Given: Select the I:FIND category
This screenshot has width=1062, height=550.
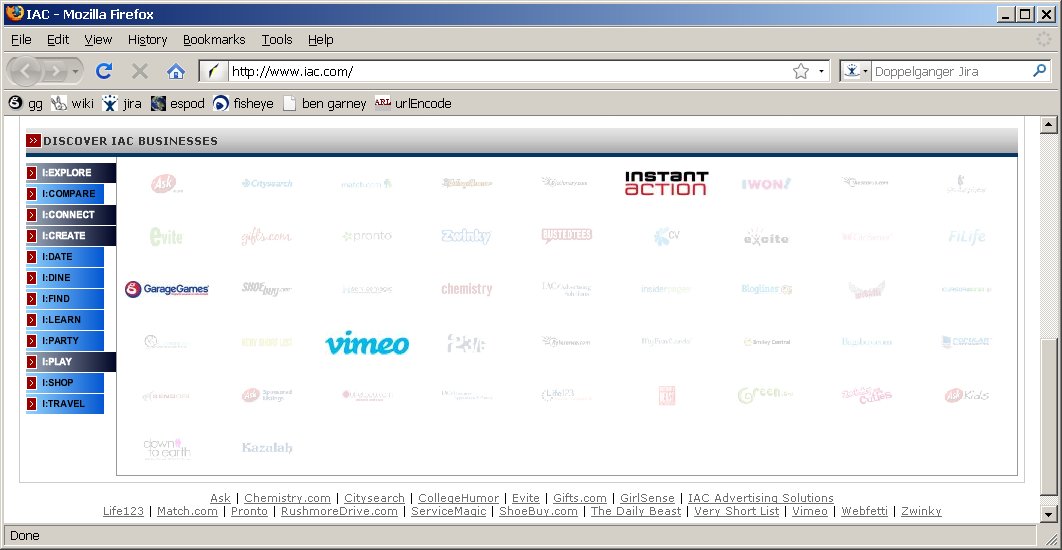Looking at the screenshot, I should [x=65, y=299].
